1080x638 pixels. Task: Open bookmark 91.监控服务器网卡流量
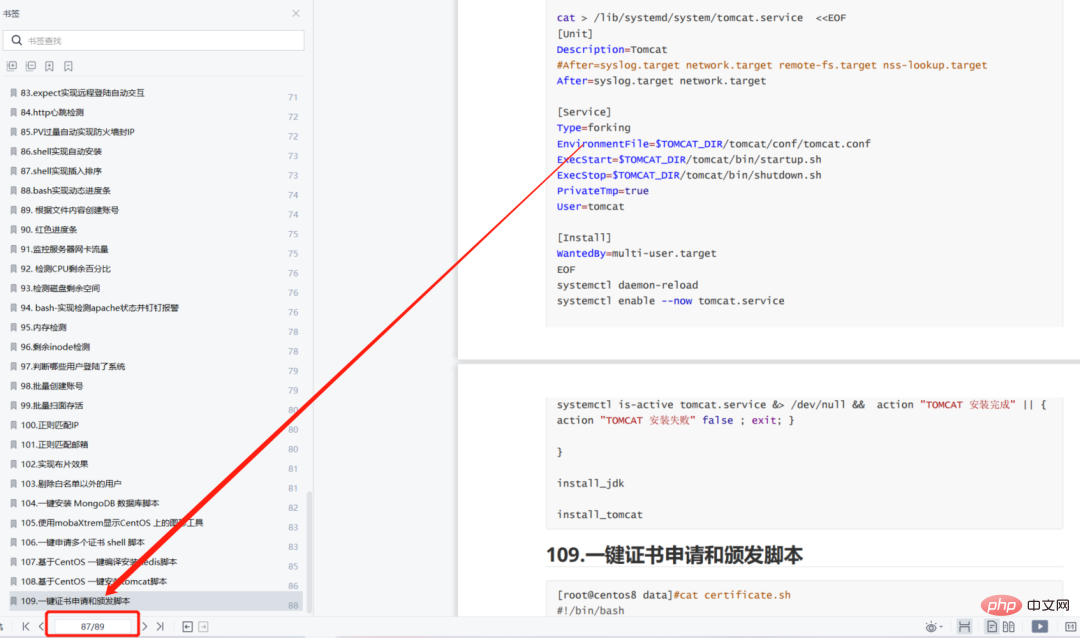pyautogui.click(x=65, y=249)
